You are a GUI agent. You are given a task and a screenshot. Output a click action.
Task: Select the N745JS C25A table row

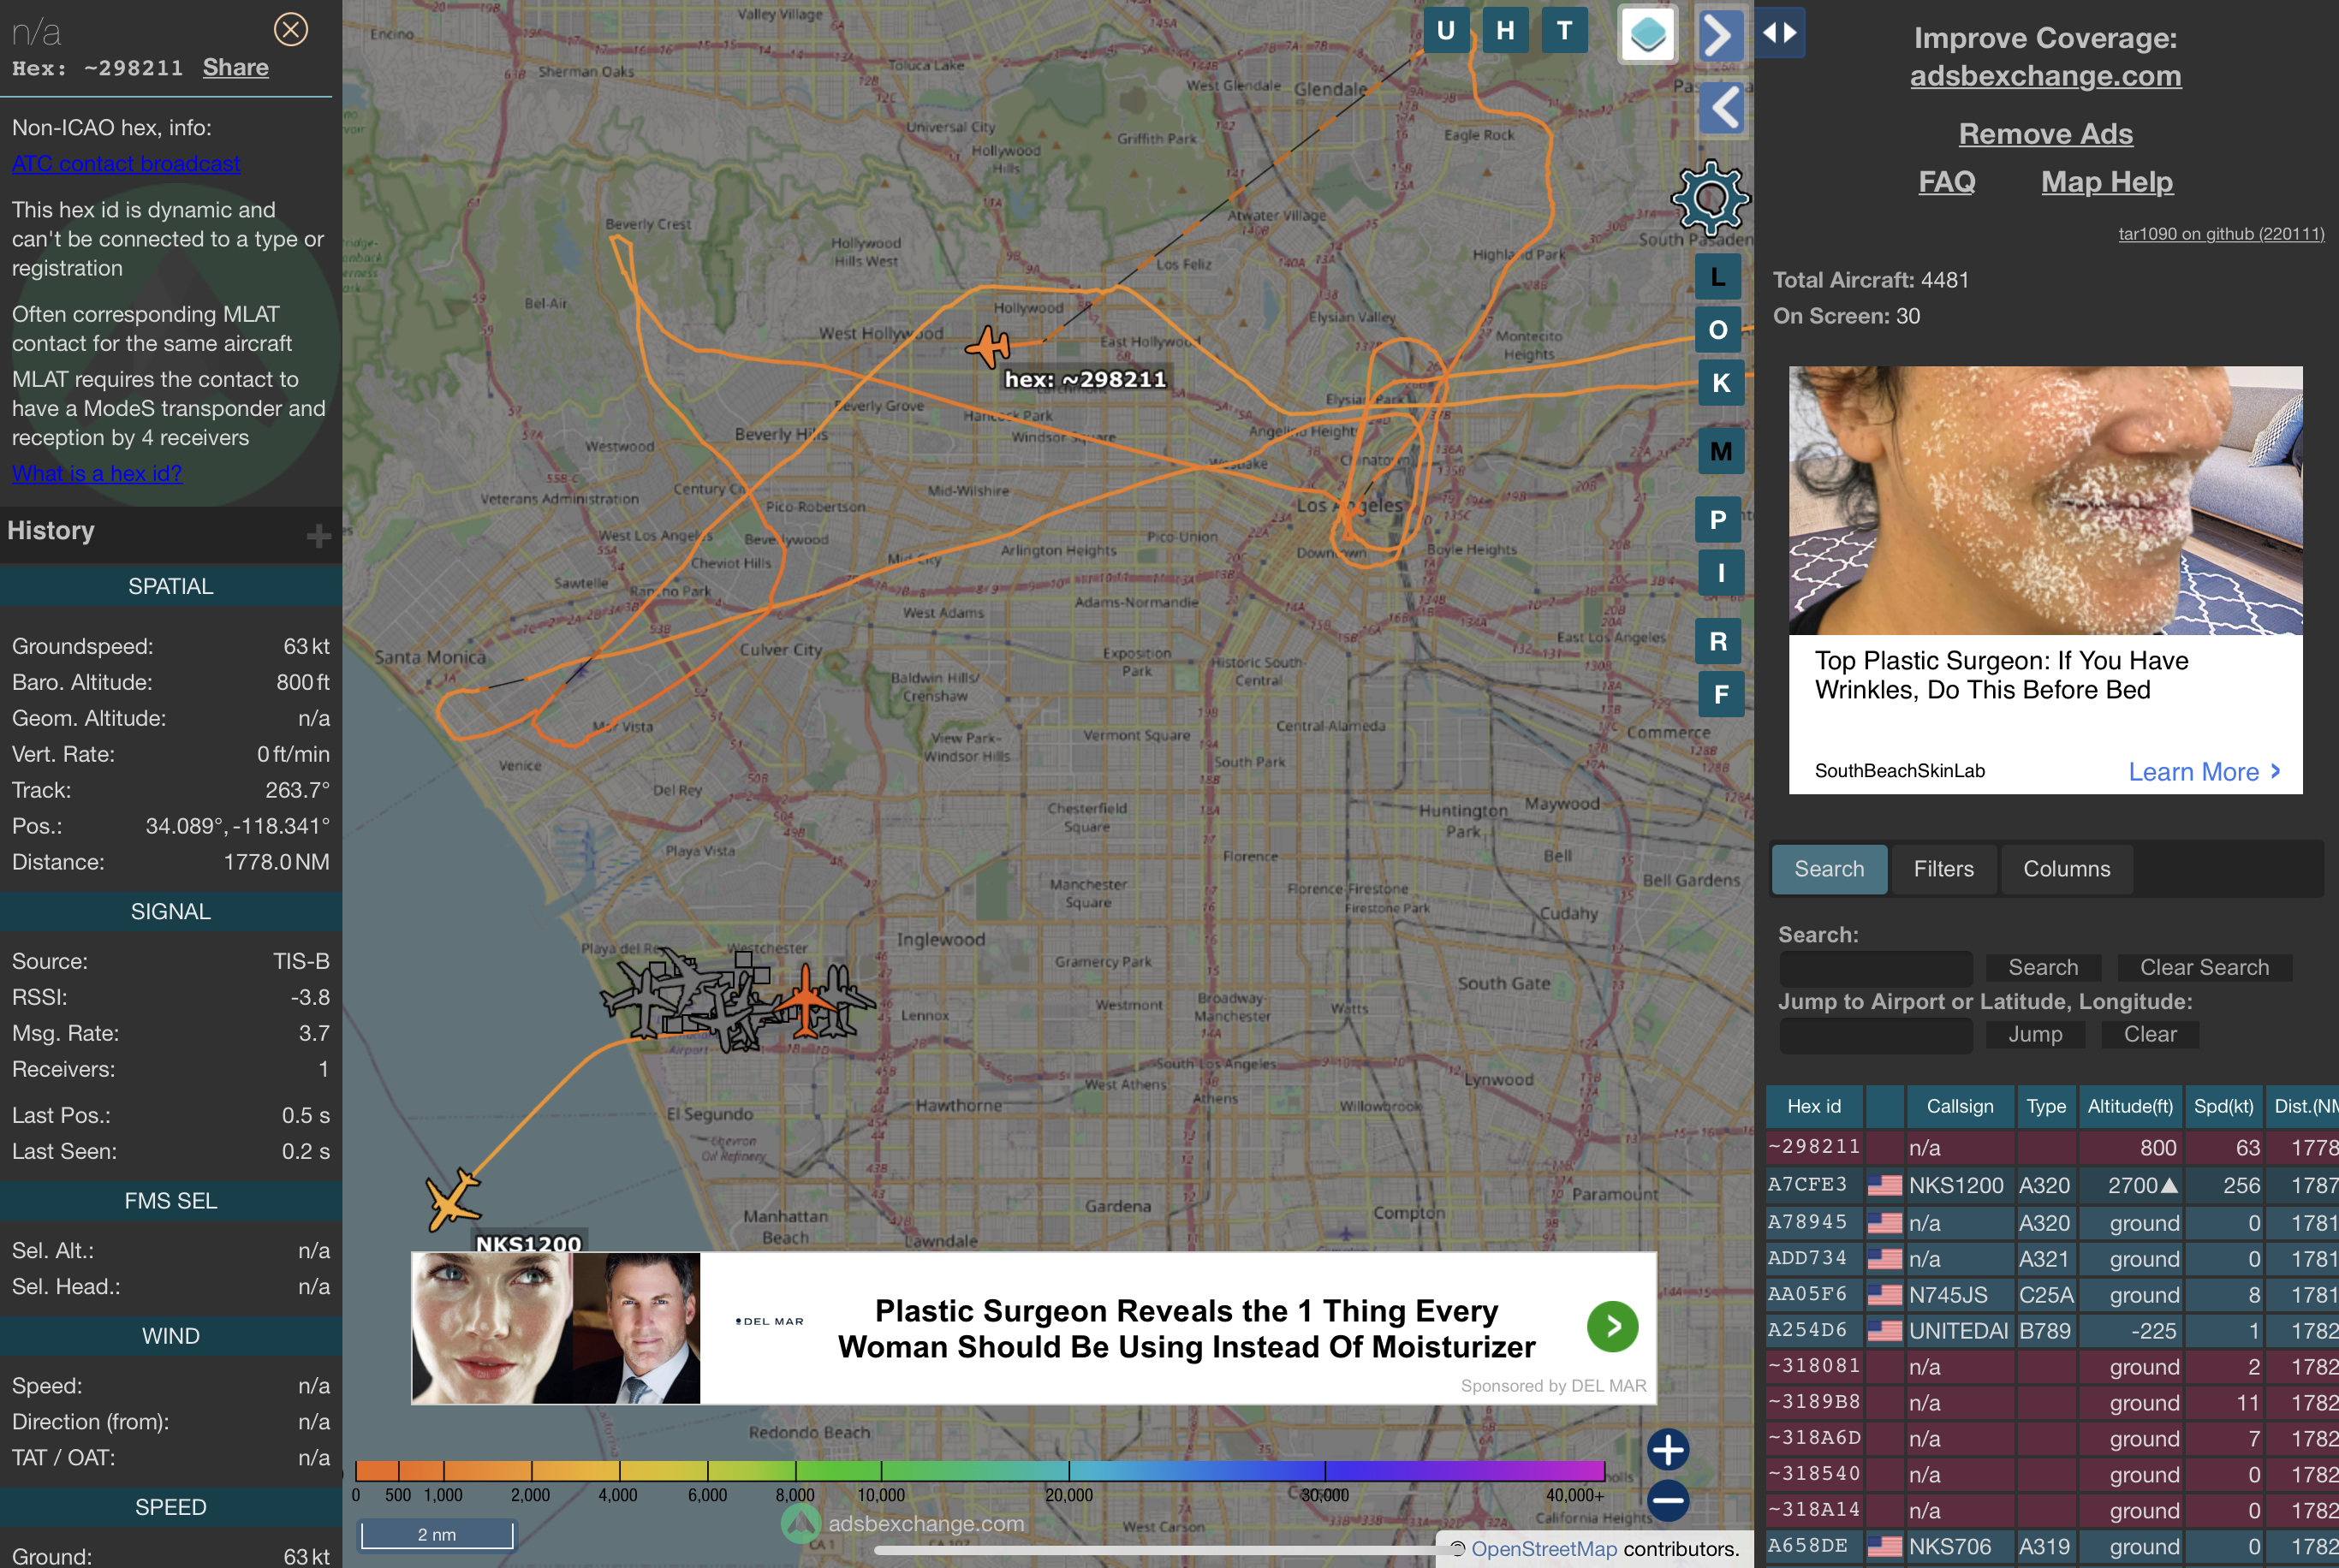[x=2051, y=1295]
